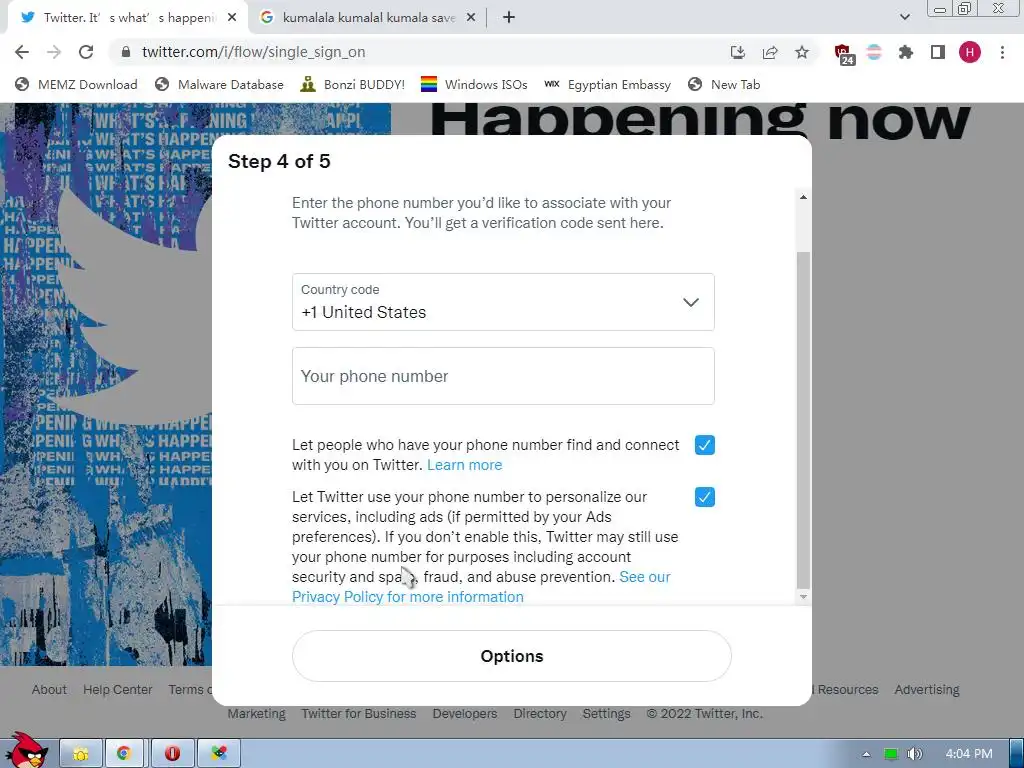Open the Learn more link
Viewport: 1024px width, 768px height.
coord(464,465)
